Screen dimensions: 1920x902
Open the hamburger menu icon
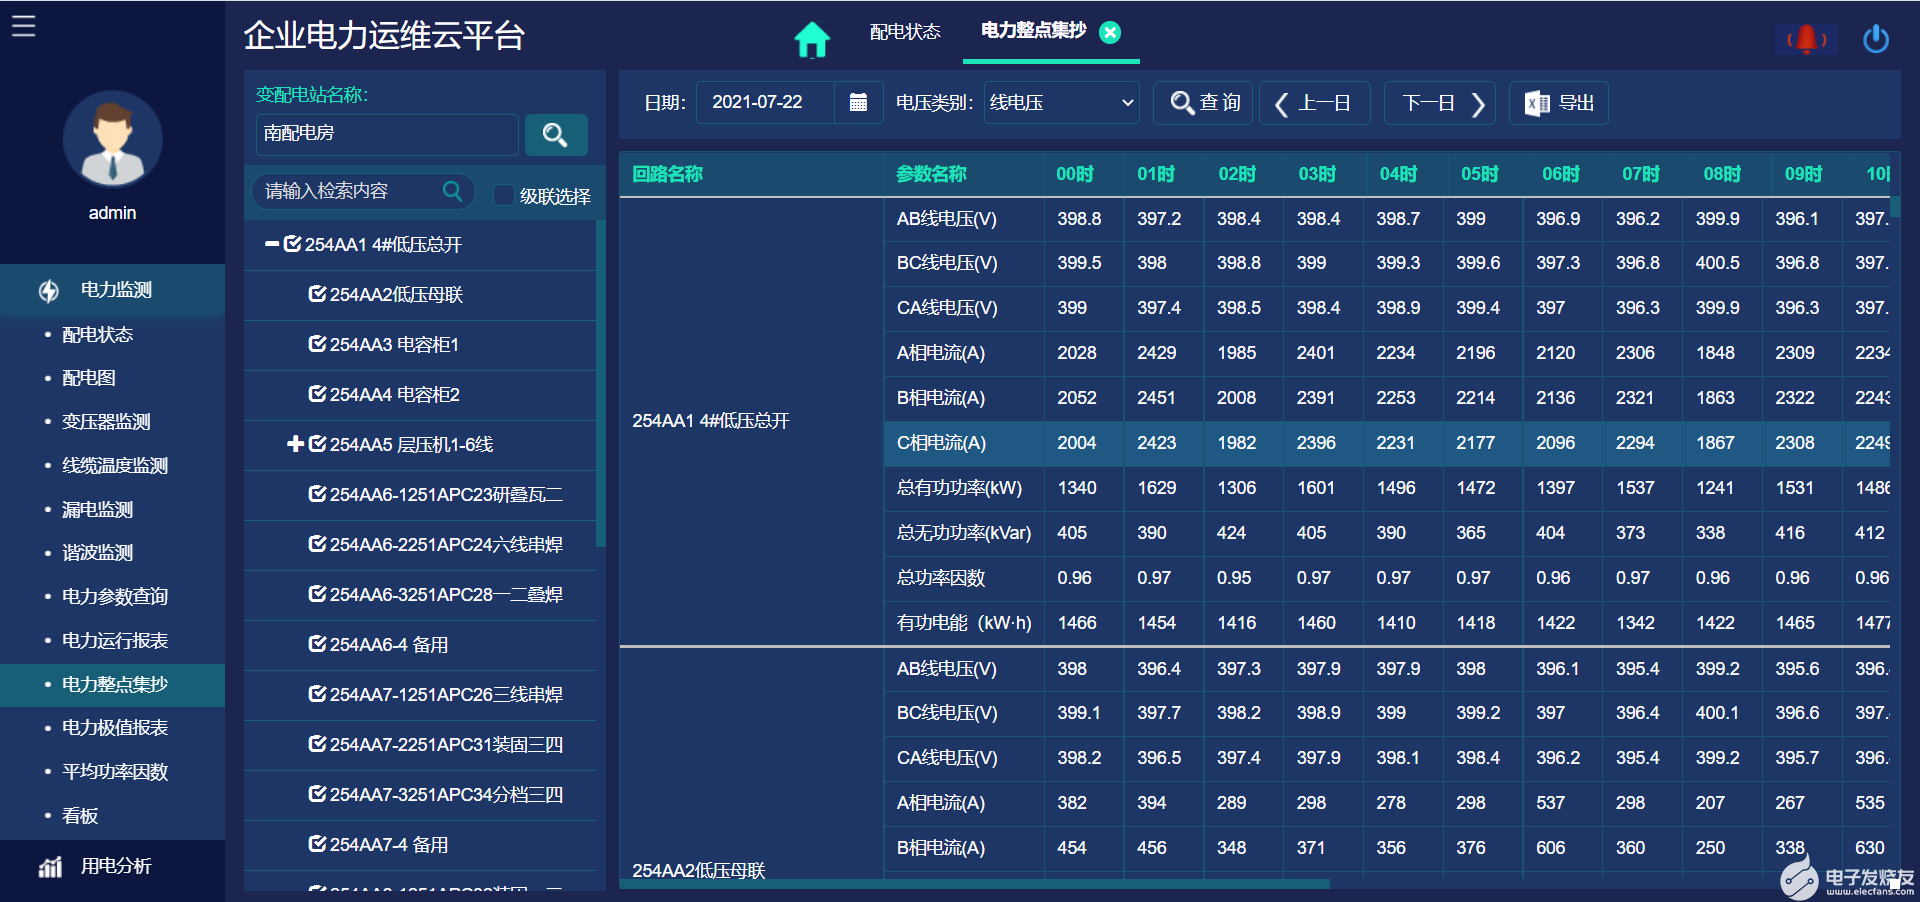coord(23,26)
